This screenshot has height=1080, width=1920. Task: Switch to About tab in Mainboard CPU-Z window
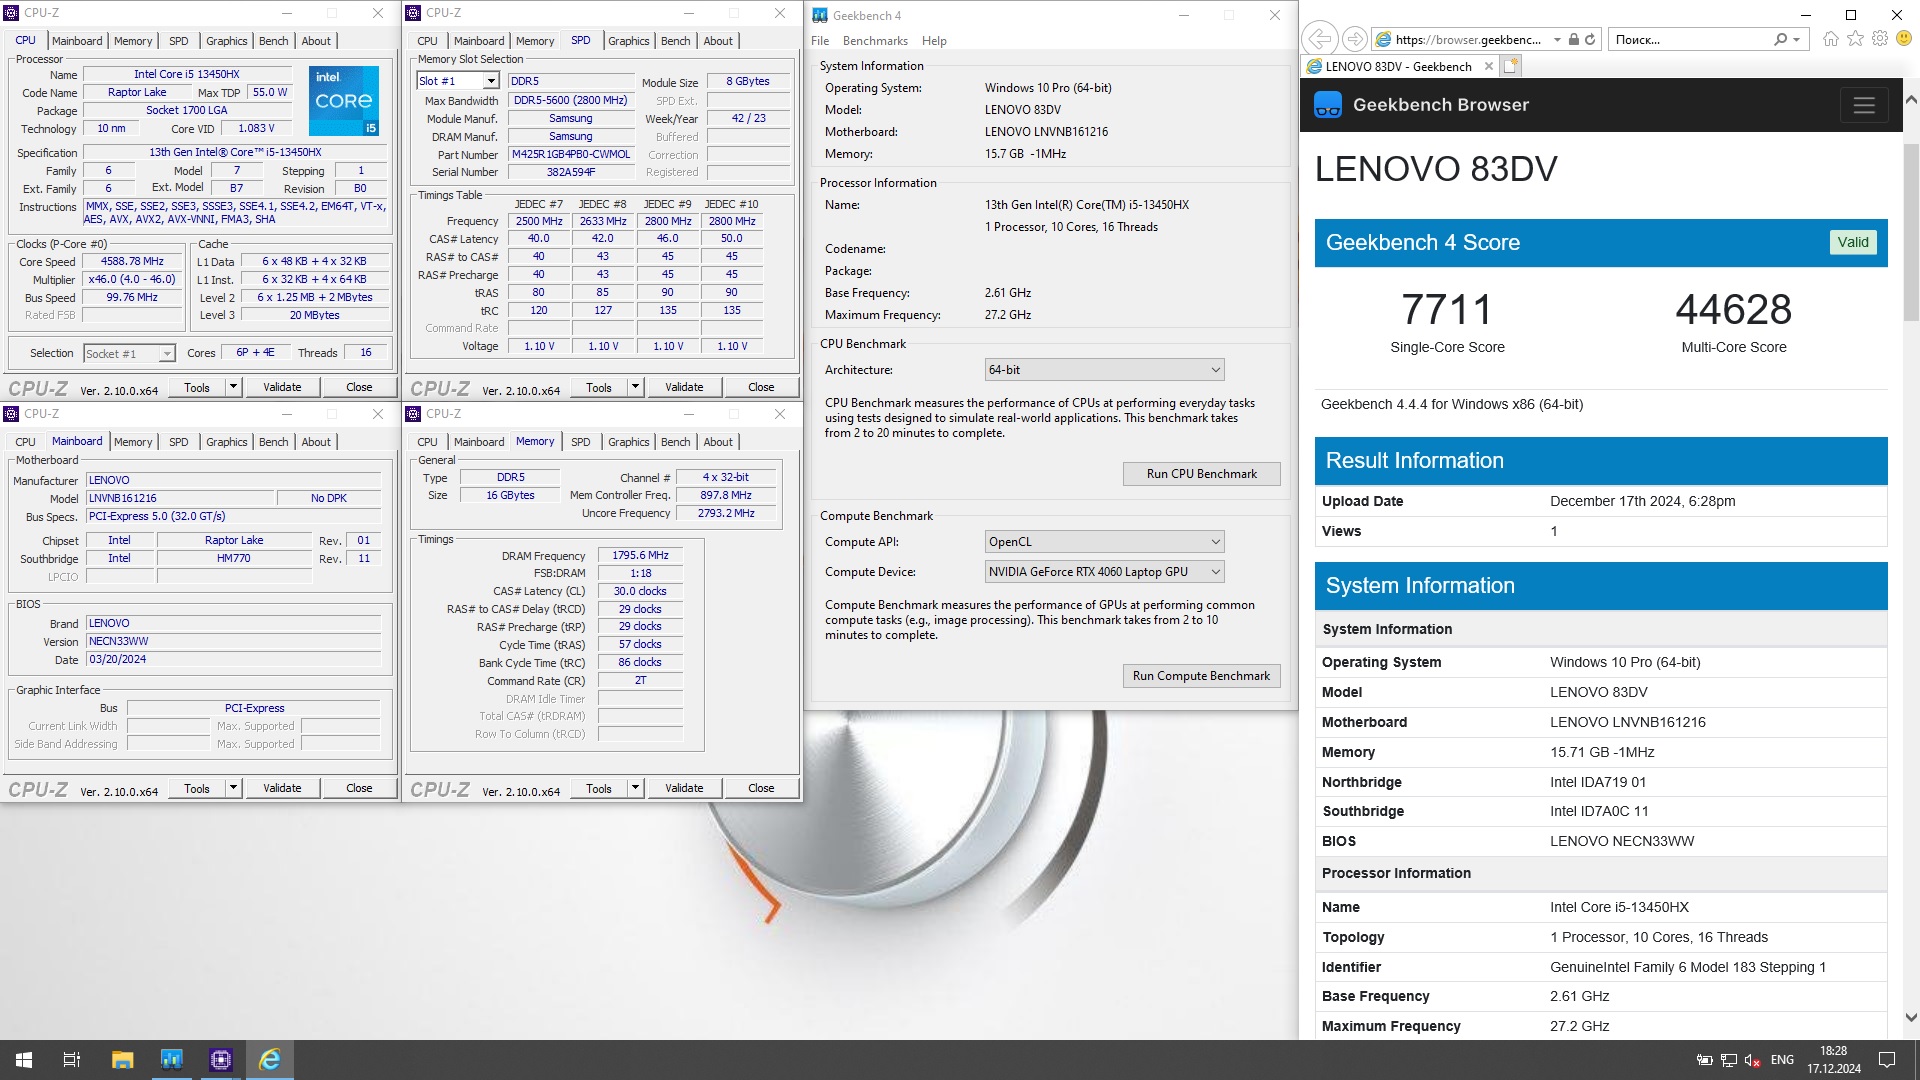pyautogui.click(x=316, y=442)
